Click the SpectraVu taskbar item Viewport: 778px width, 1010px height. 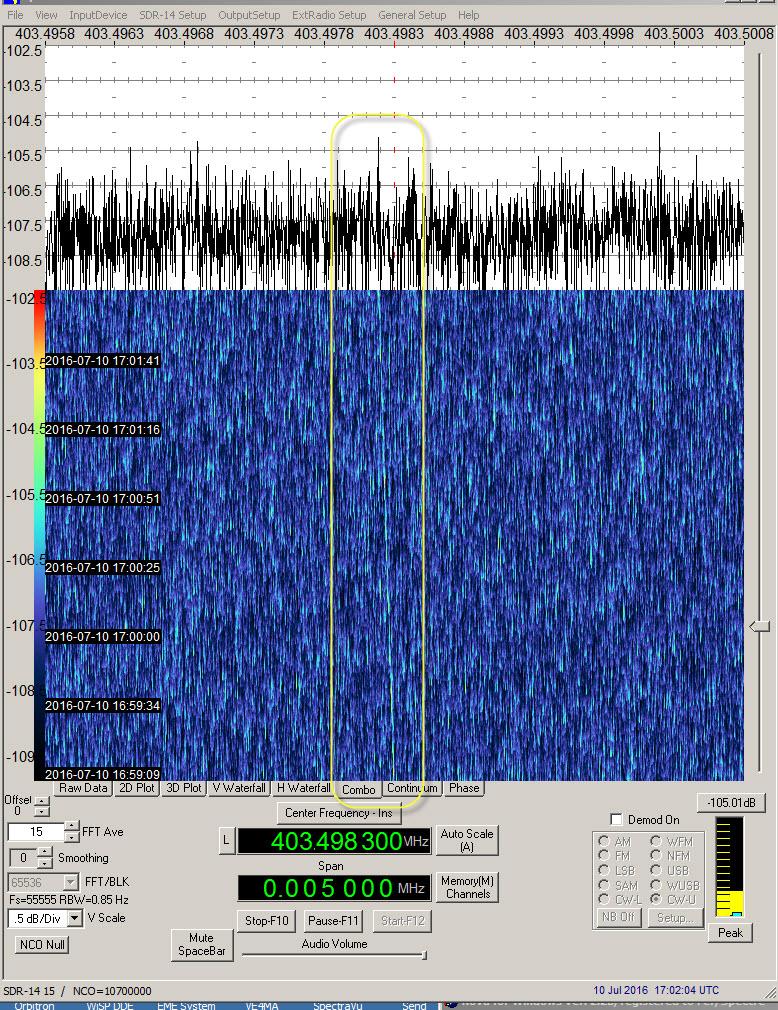click(337, 1005)
